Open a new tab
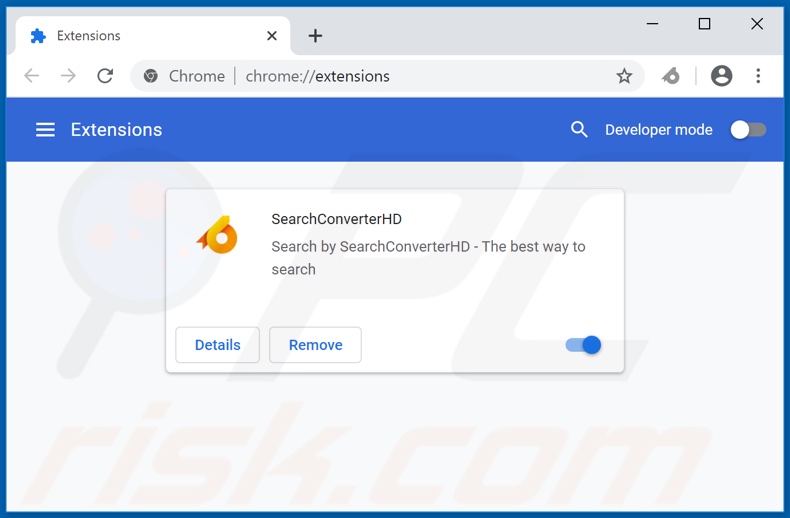Viewport: 790px width, 518px height. [315, 36]
